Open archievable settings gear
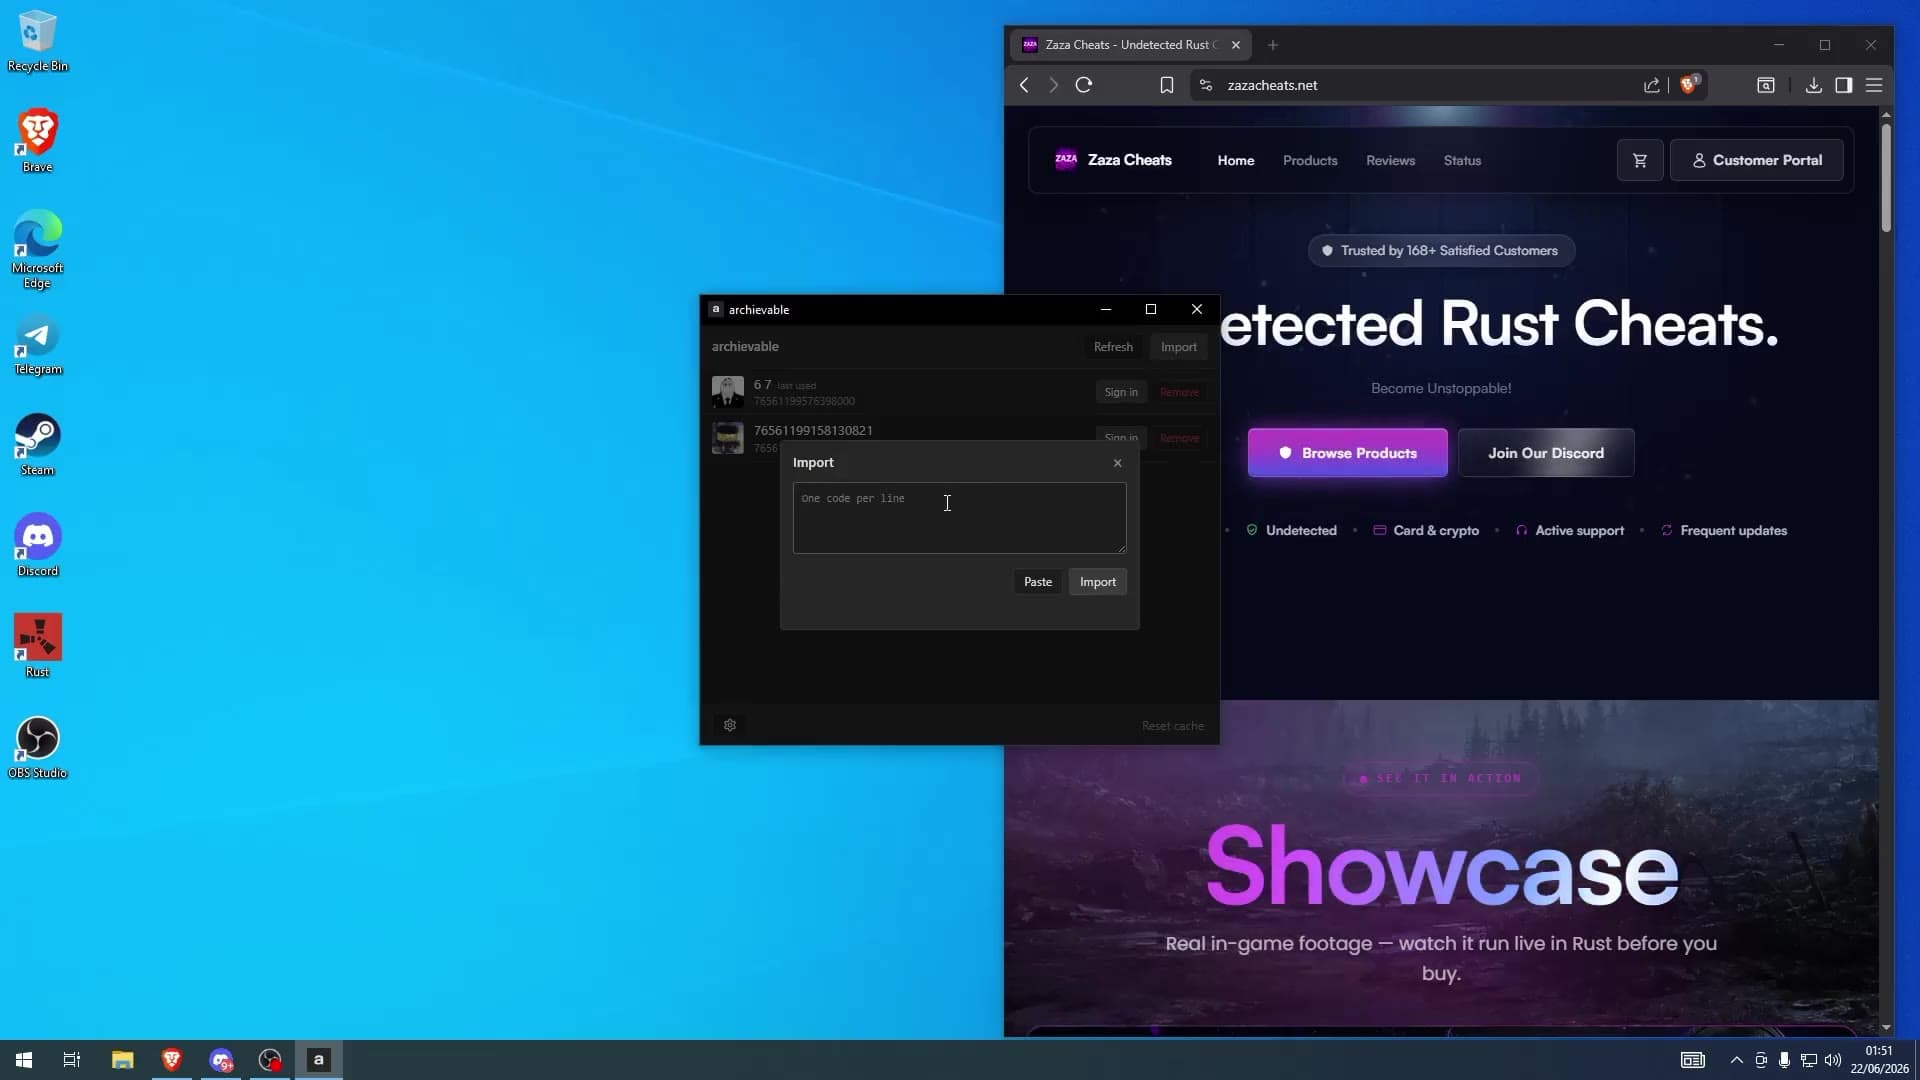This screenshot has width=1920, height=1080. (730, 725)
